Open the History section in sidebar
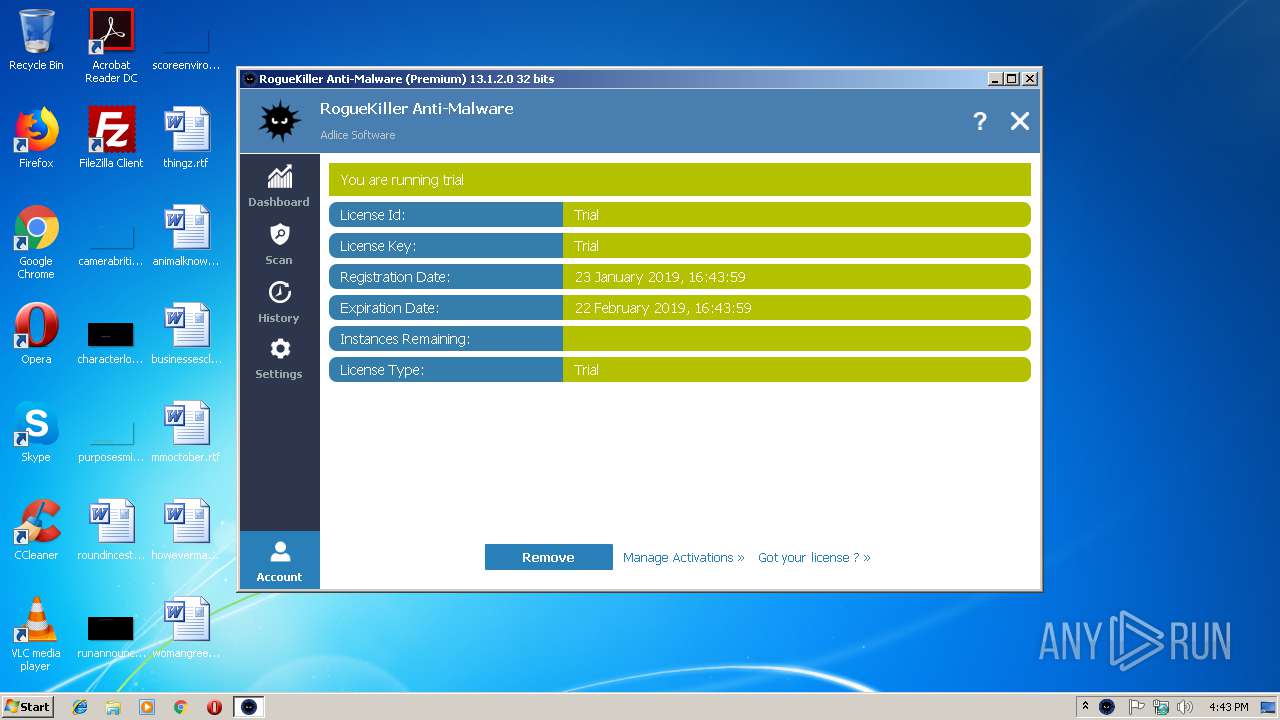 click(x=279, y=302)
